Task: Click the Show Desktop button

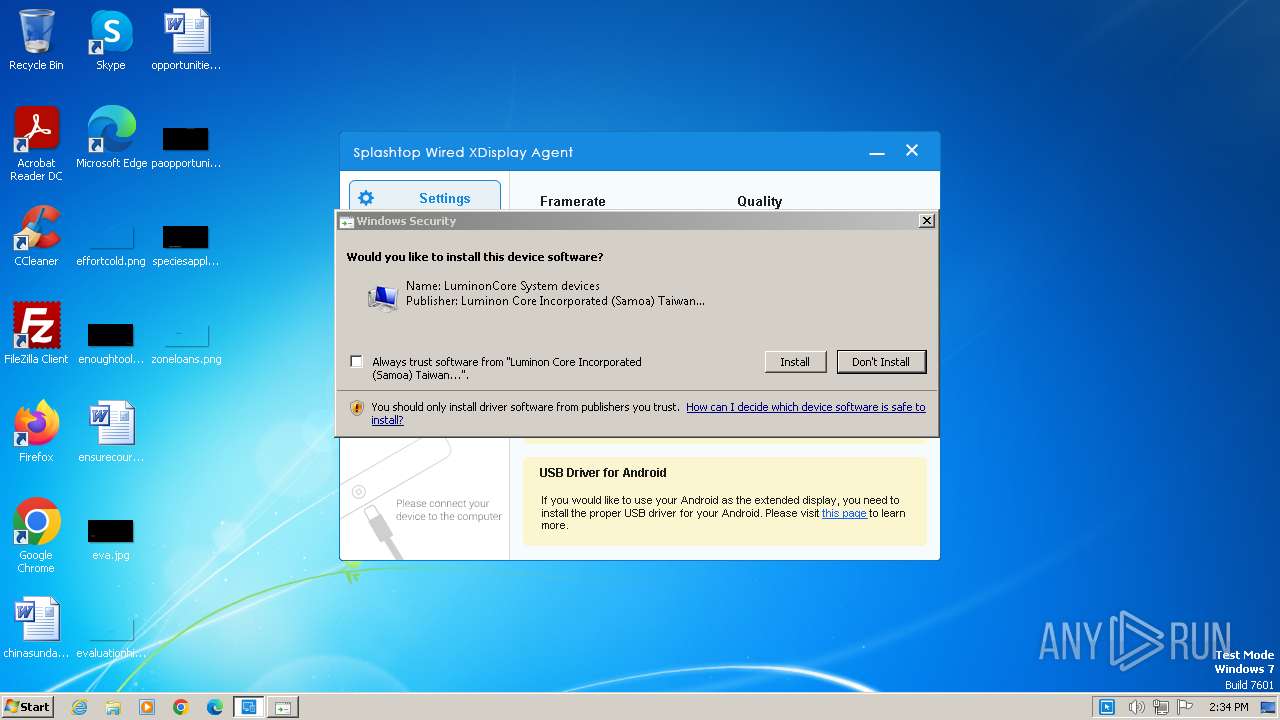Action: point(1268,707)
